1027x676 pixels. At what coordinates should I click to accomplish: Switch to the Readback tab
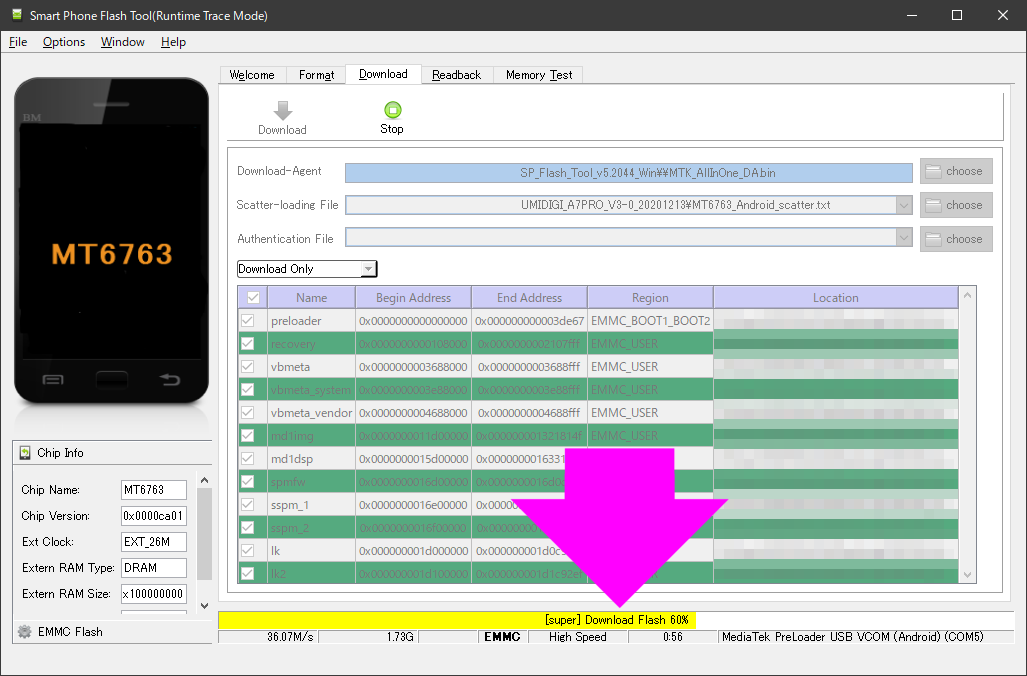[x=456, y=74]
